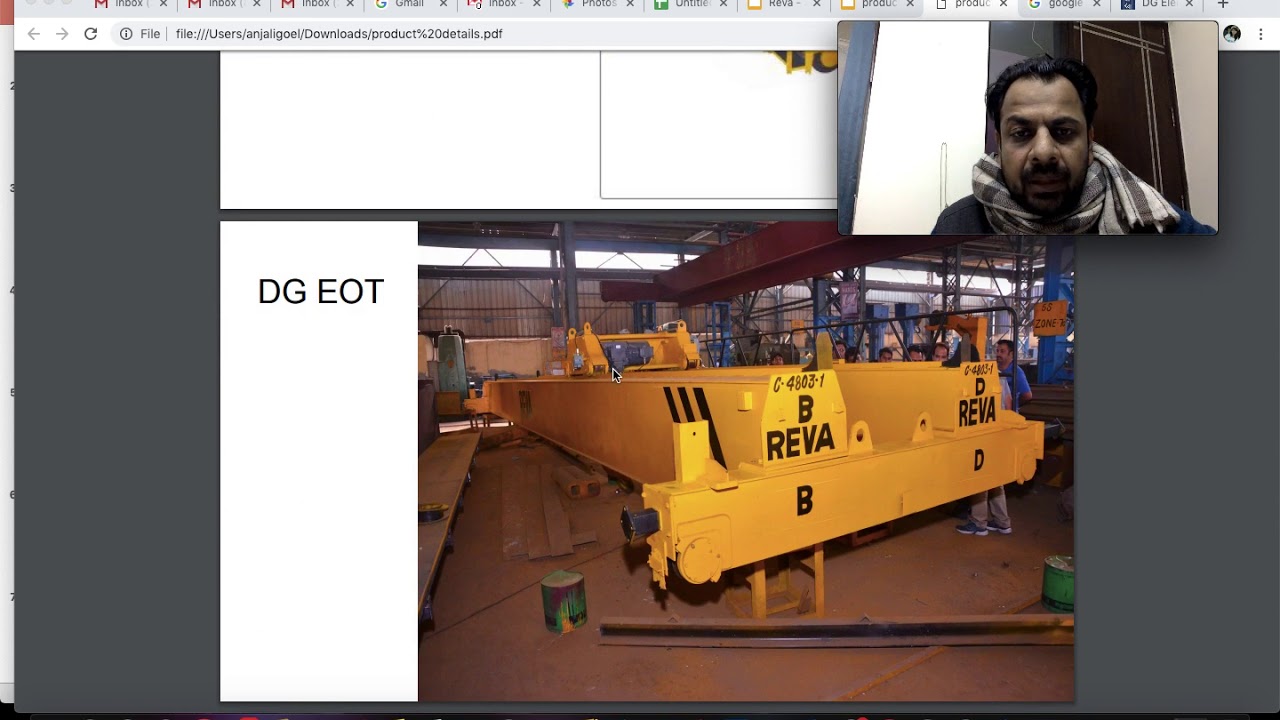Open the Chrome three-dot menu
This screenshot has height=720, width=1280.
point(1261,34)
